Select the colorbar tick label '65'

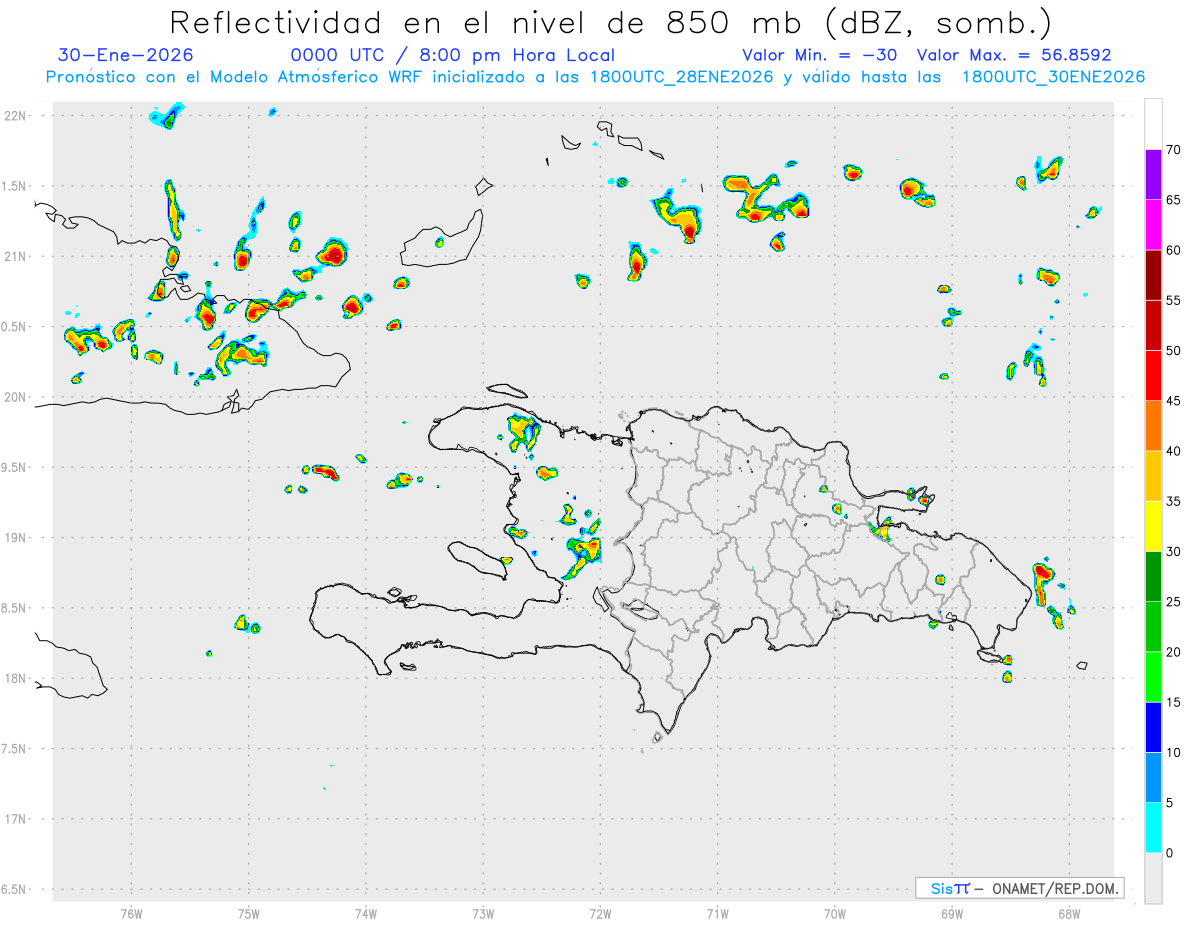pyautogui.click(x=1173, y=200)
